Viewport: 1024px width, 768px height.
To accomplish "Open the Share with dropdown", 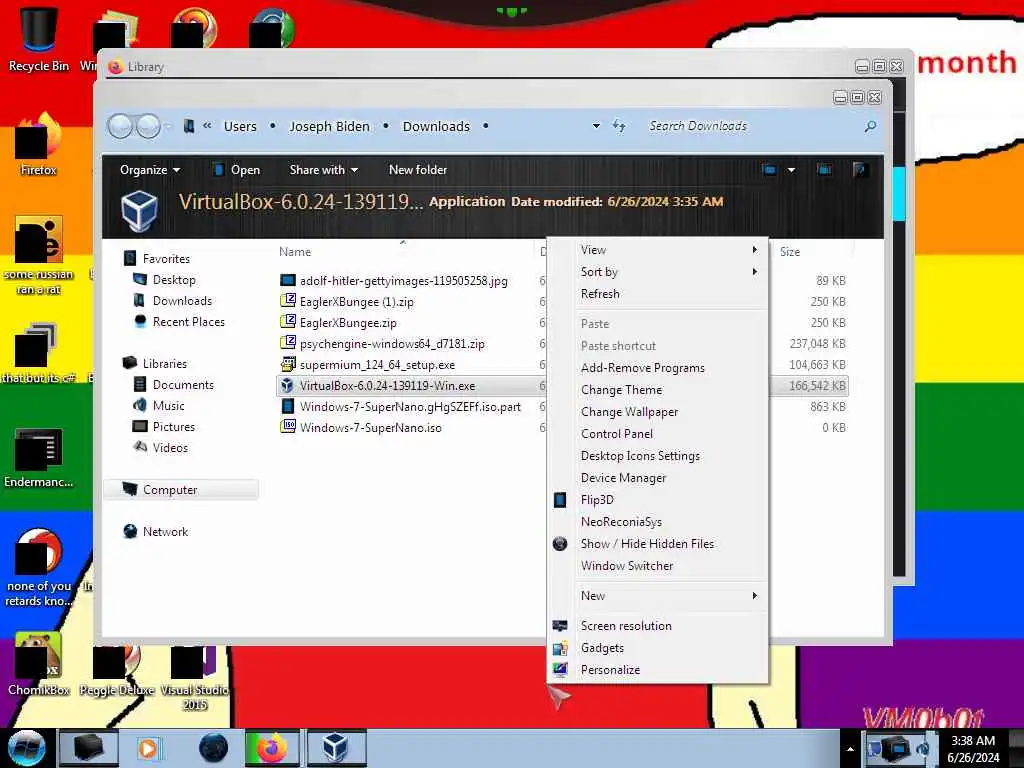I will tap(324, 170).
